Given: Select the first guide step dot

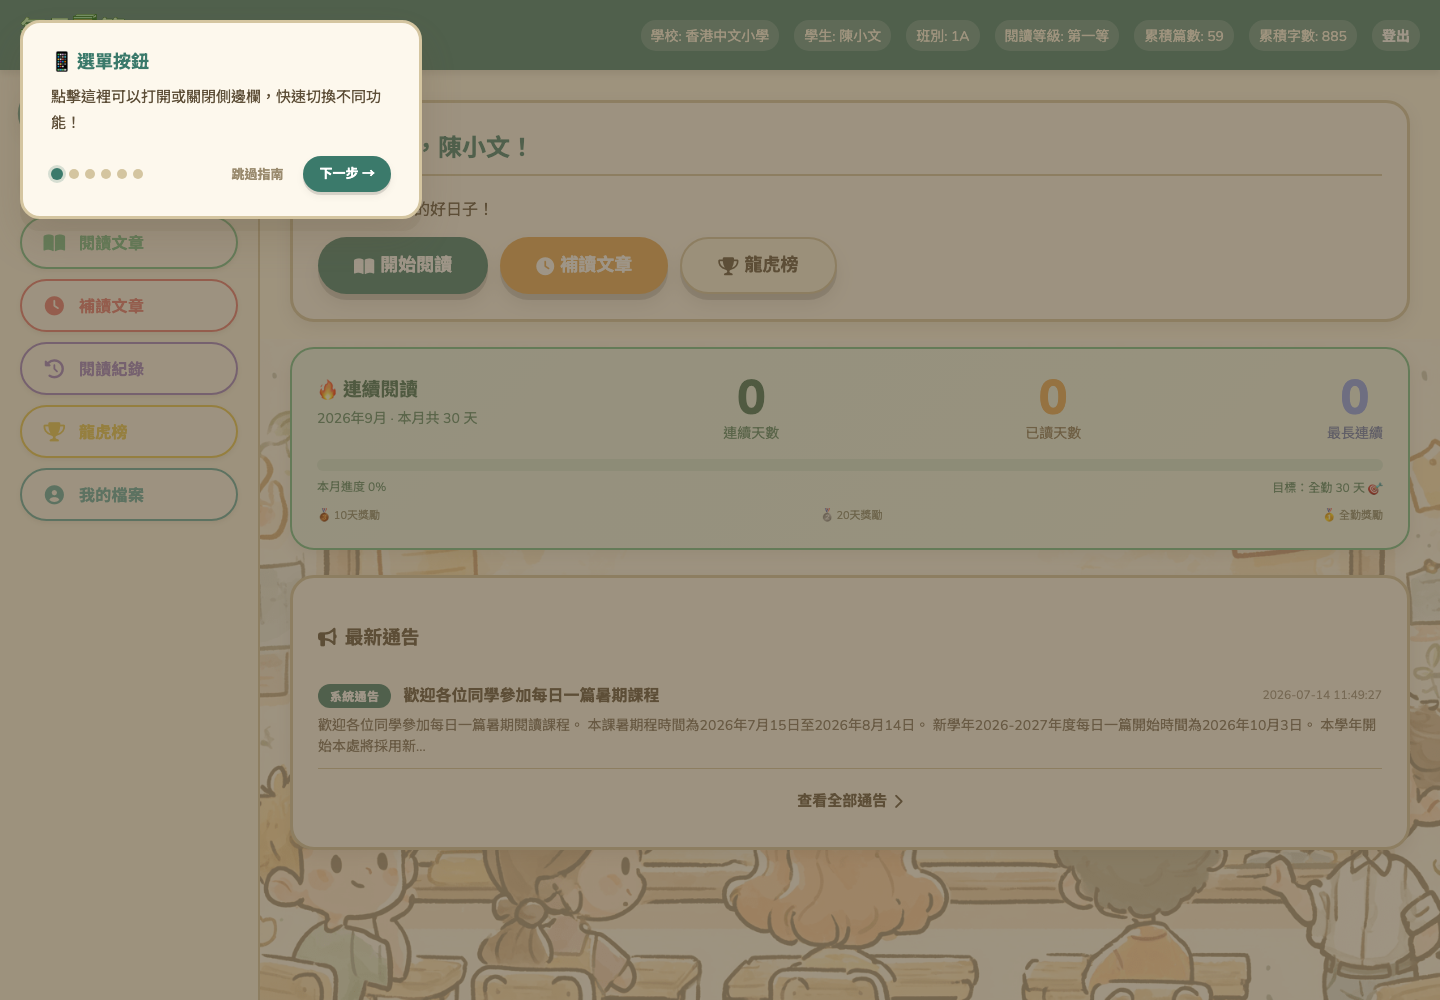Looking at the screenshot, I should (x=57, y=174).
